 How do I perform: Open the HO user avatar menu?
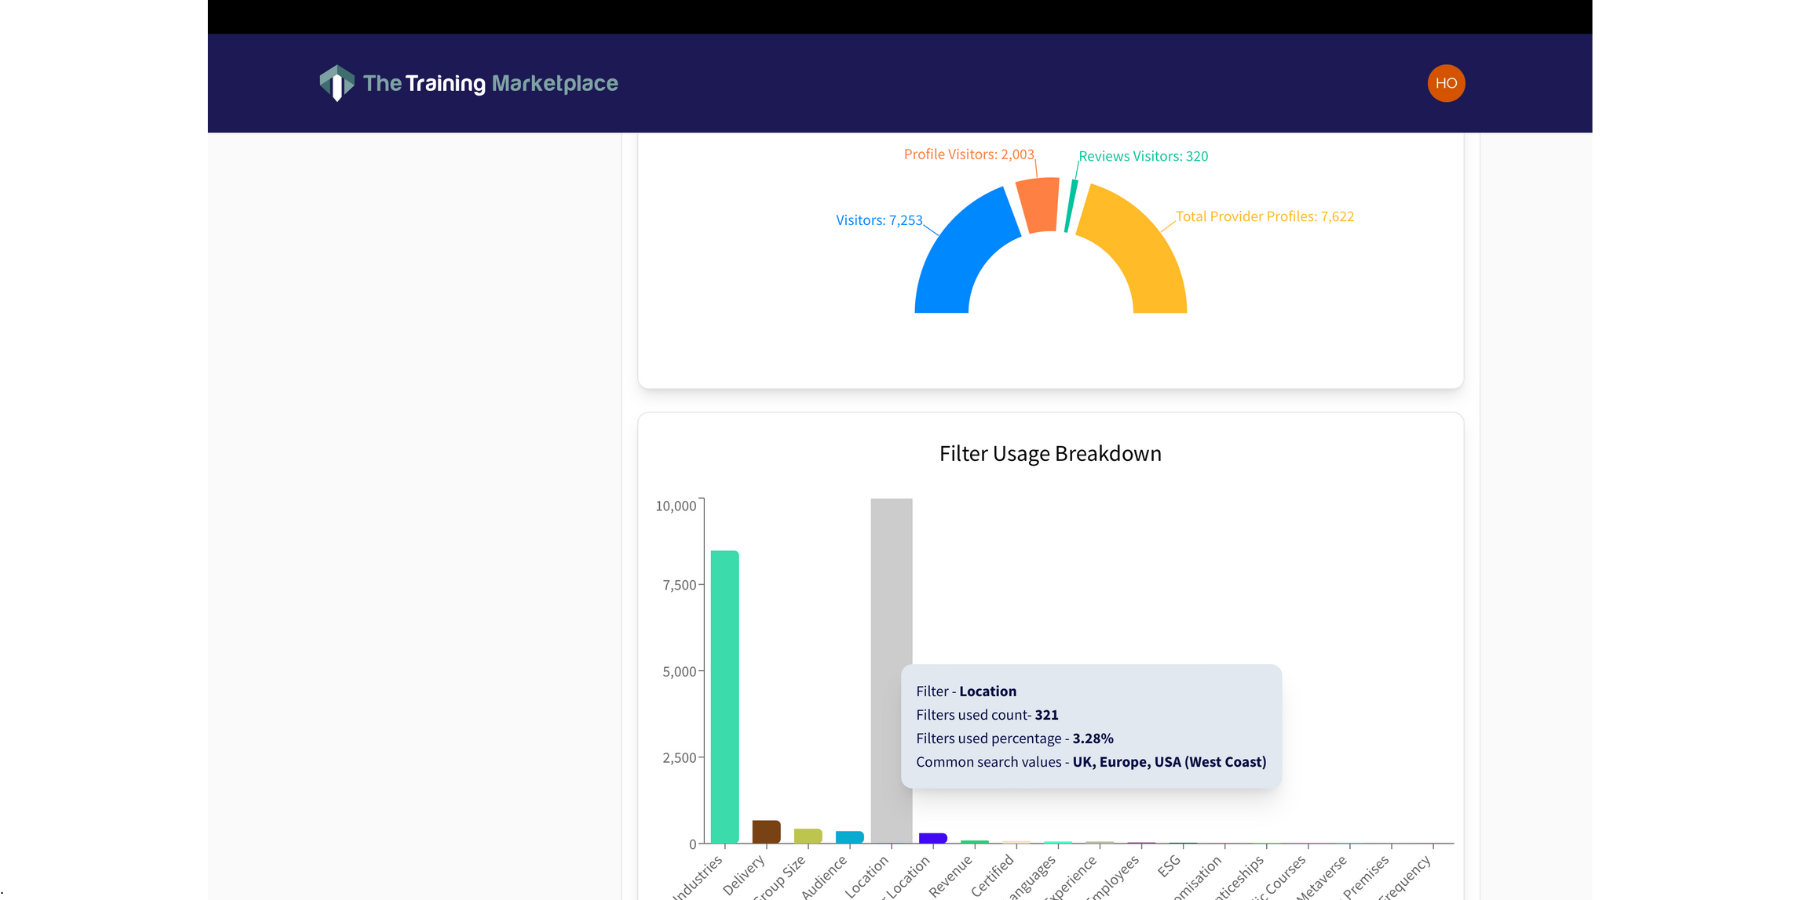click(1445, 83)
